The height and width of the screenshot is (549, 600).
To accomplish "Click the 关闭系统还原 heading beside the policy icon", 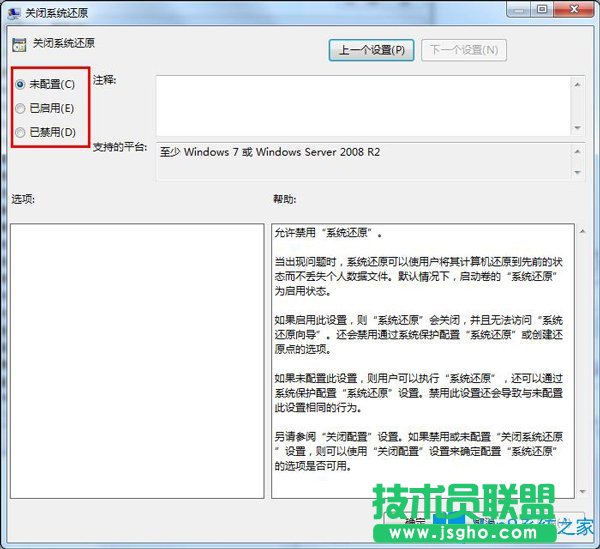I will point(64,43).
